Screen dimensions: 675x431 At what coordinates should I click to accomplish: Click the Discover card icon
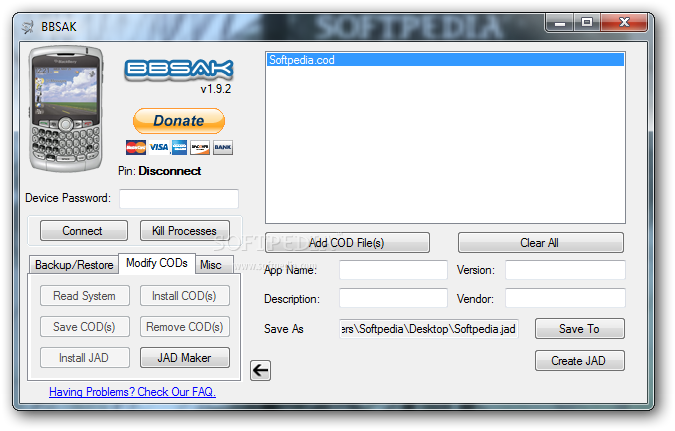(200, 148)
